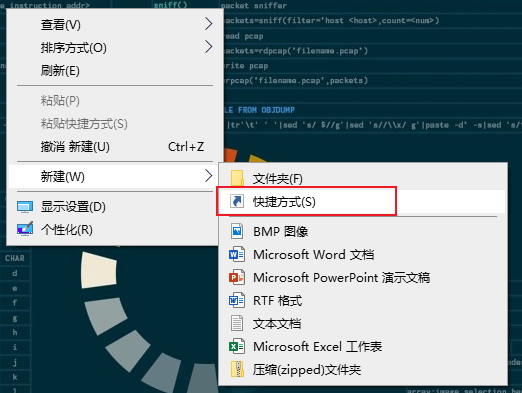Open the 查看(V) menu entry
Screen dimensions: 522x393
(115, 24)
